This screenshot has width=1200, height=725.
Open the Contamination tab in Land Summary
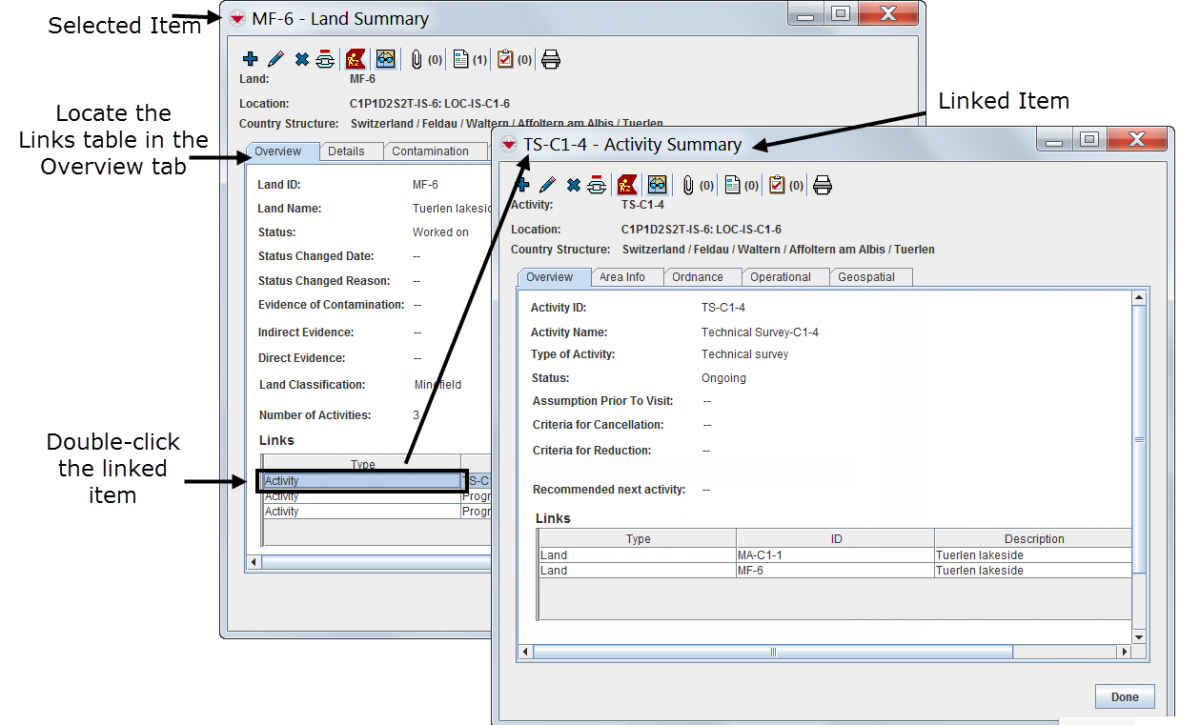coord(430,152)
